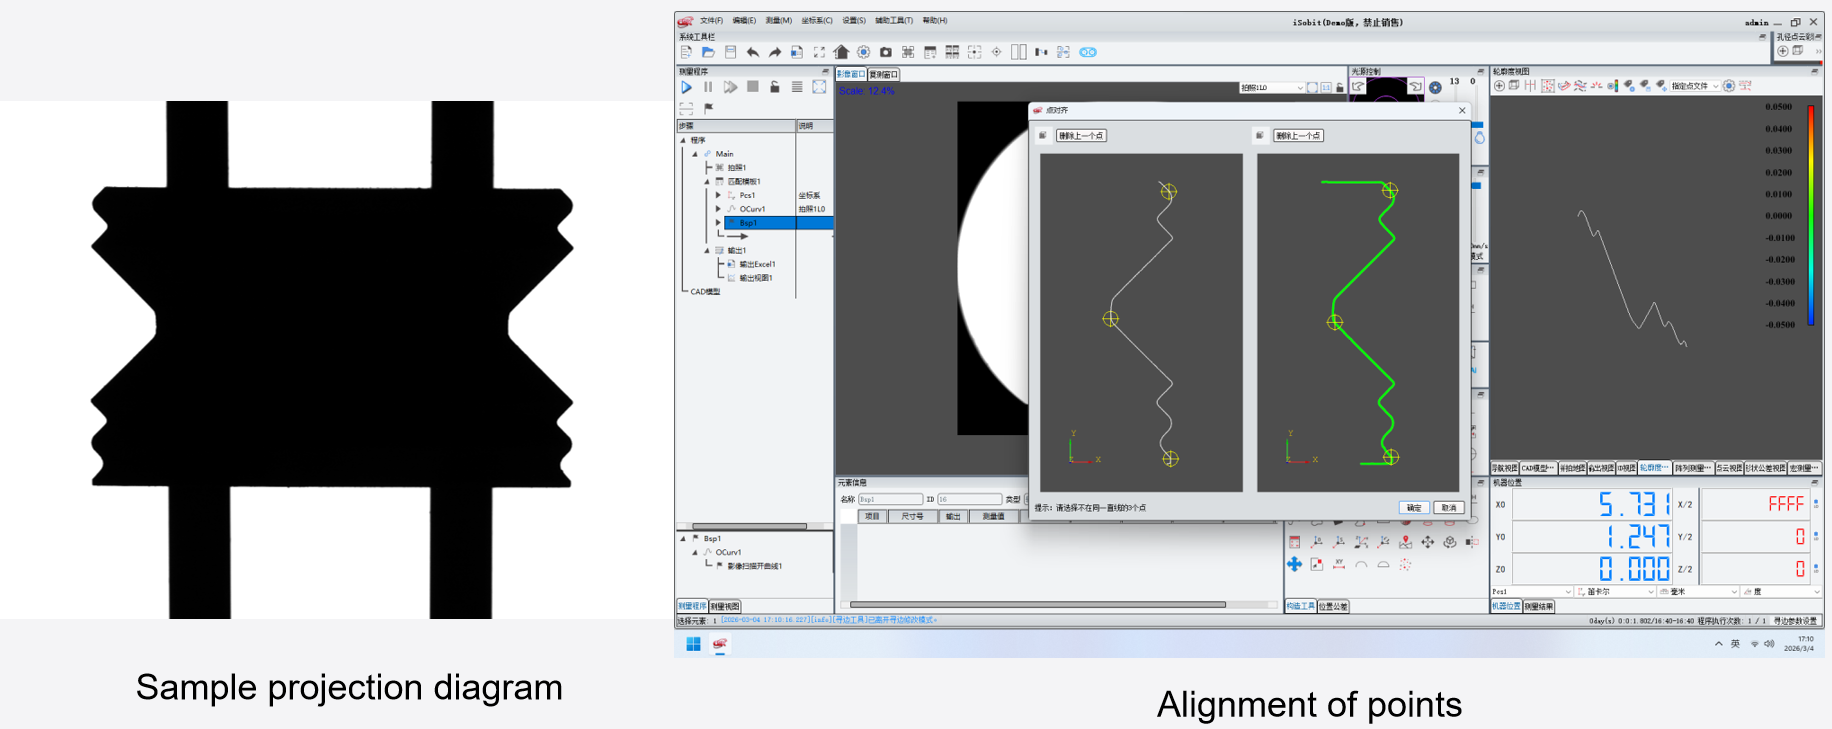The image size is (1832, 729).
Task: Collapse the 输出1 tree node
Action: 706,250
